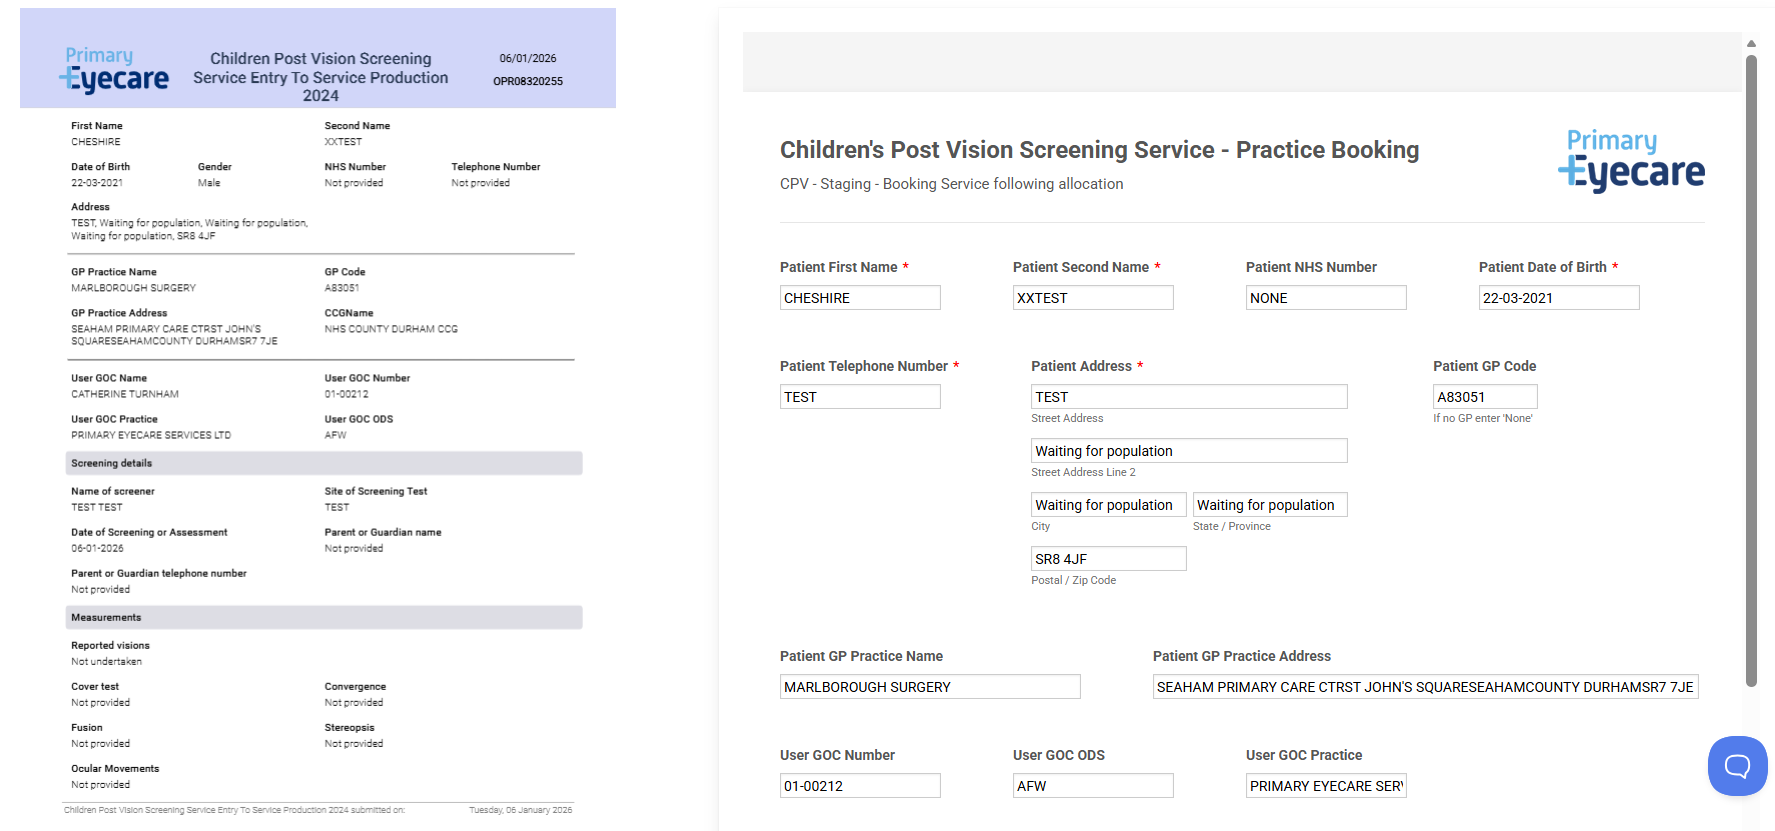
Task: Click the Patient Date of Birth field
Action: [1558, 298]
